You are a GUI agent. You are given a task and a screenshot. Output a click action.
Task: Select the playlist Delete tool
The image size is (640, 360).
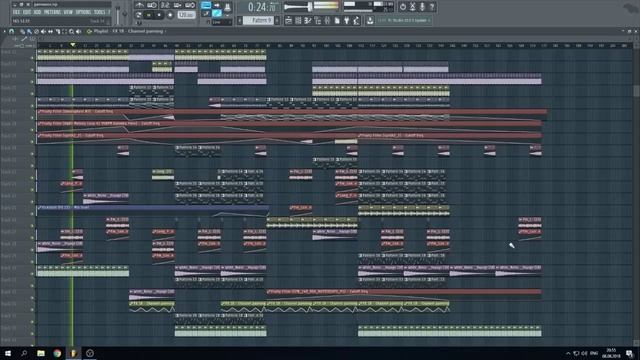tap(36, 31)
